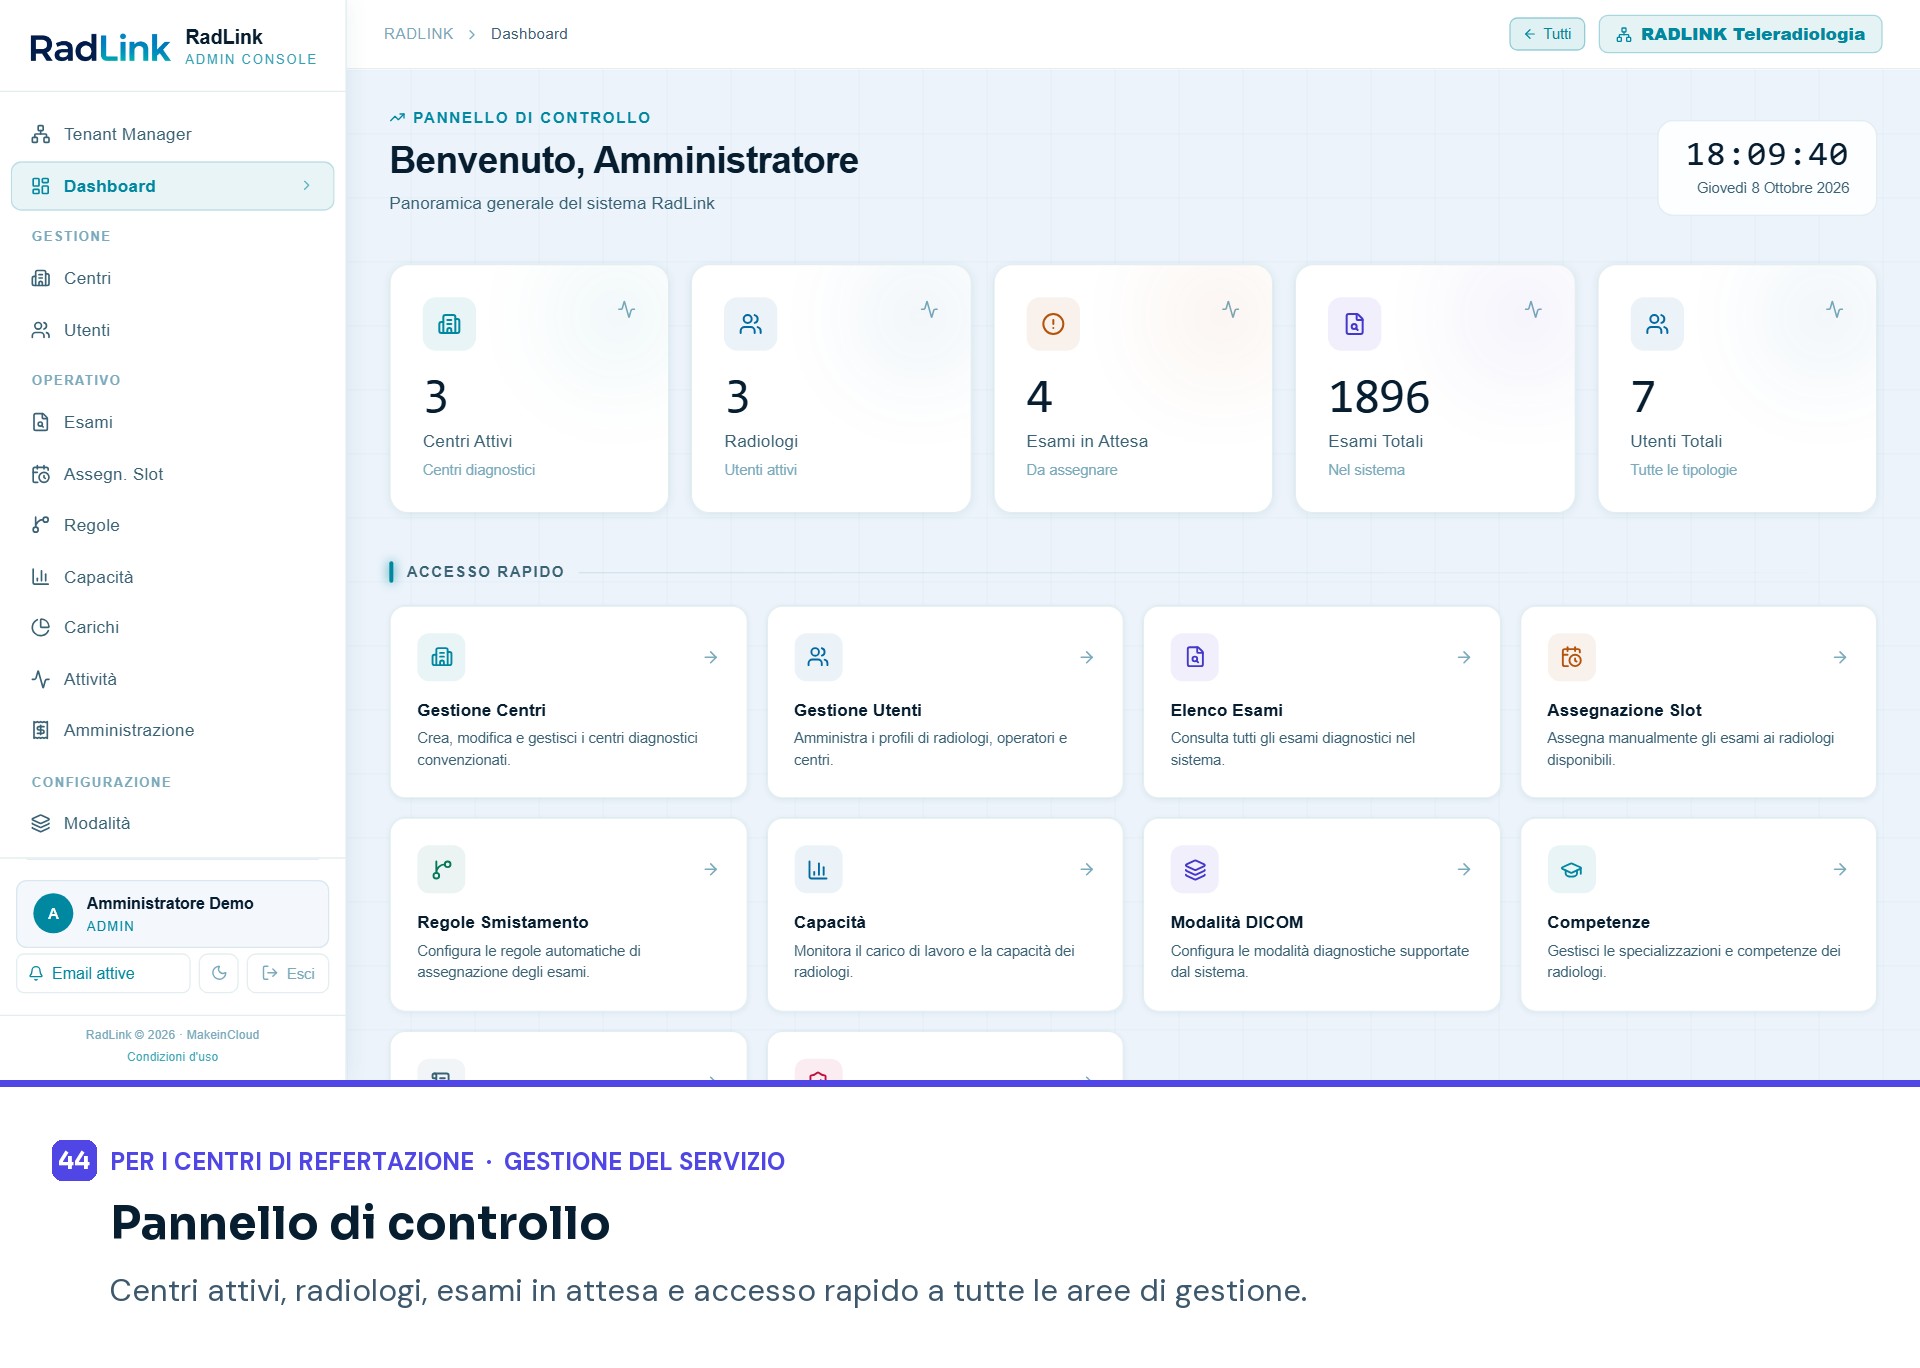The image size is (1920, 1368).
Task: Click the Capacità card chart icon
Action: (x=818, y=869)
